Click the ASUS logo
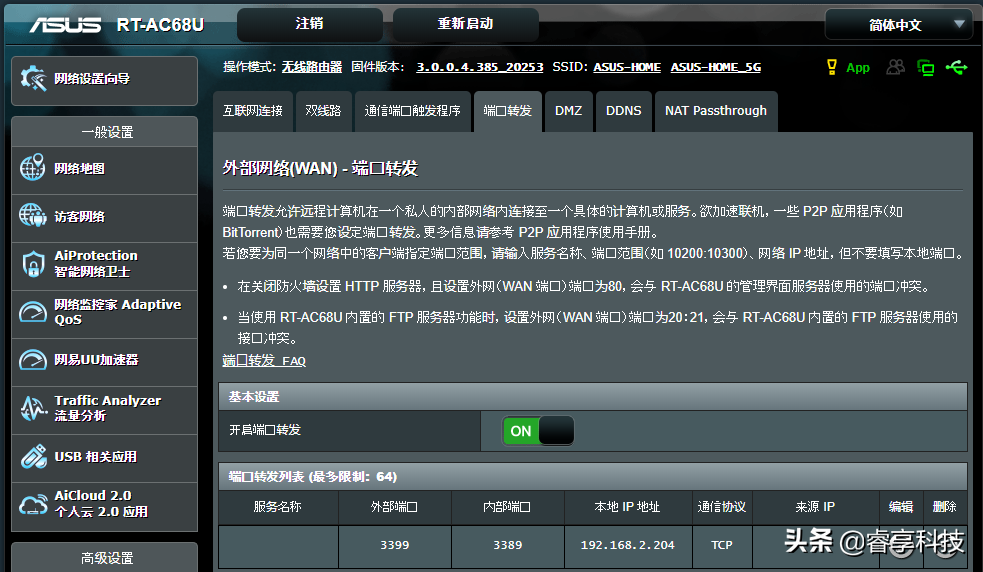Screen dimensions: 983x572 [x=65, y=24]
